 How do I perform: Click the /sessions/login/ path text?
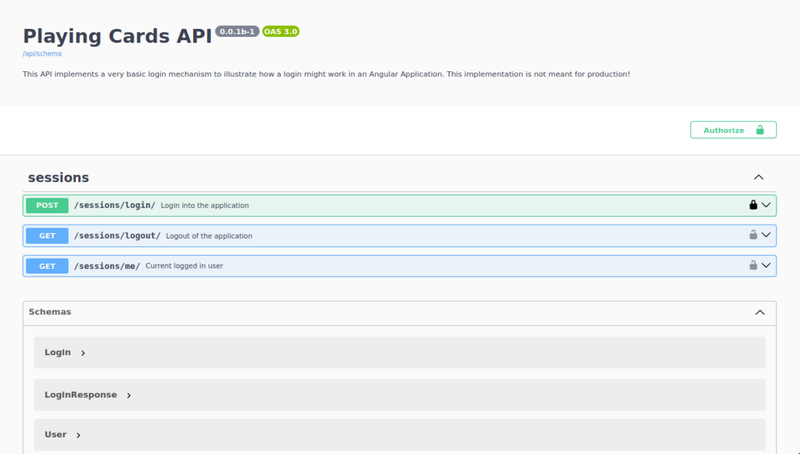point(114,205)
